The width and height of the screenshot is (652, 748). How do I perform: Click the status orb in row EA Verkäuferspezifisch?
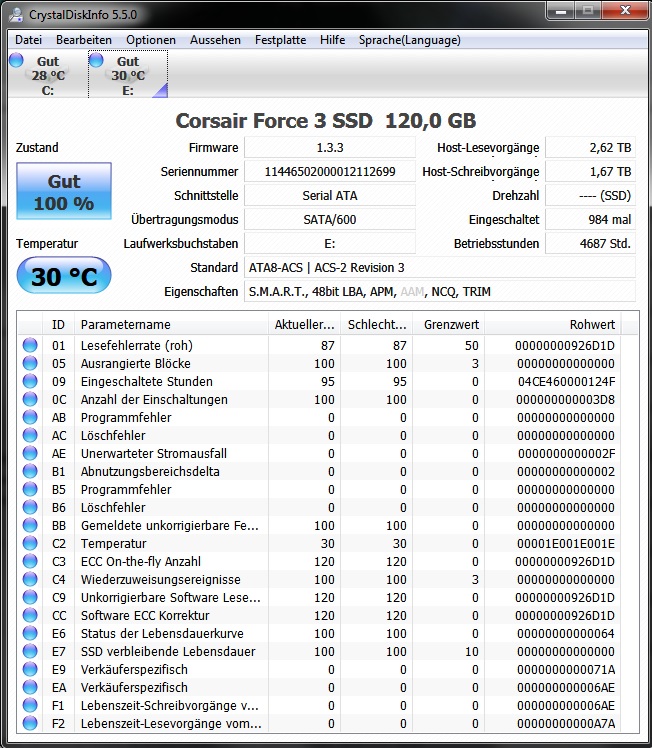tap(30, 687)
